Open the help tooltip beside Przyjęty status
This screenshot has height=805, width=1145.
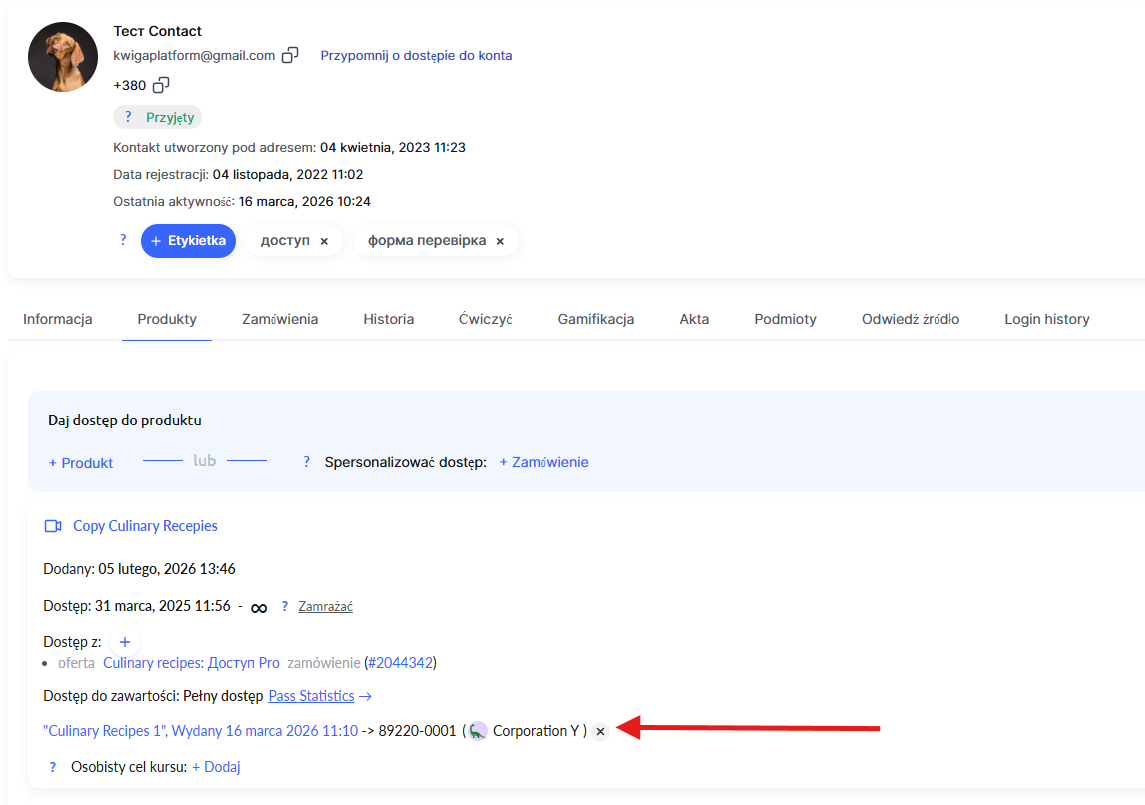(128, 117)
